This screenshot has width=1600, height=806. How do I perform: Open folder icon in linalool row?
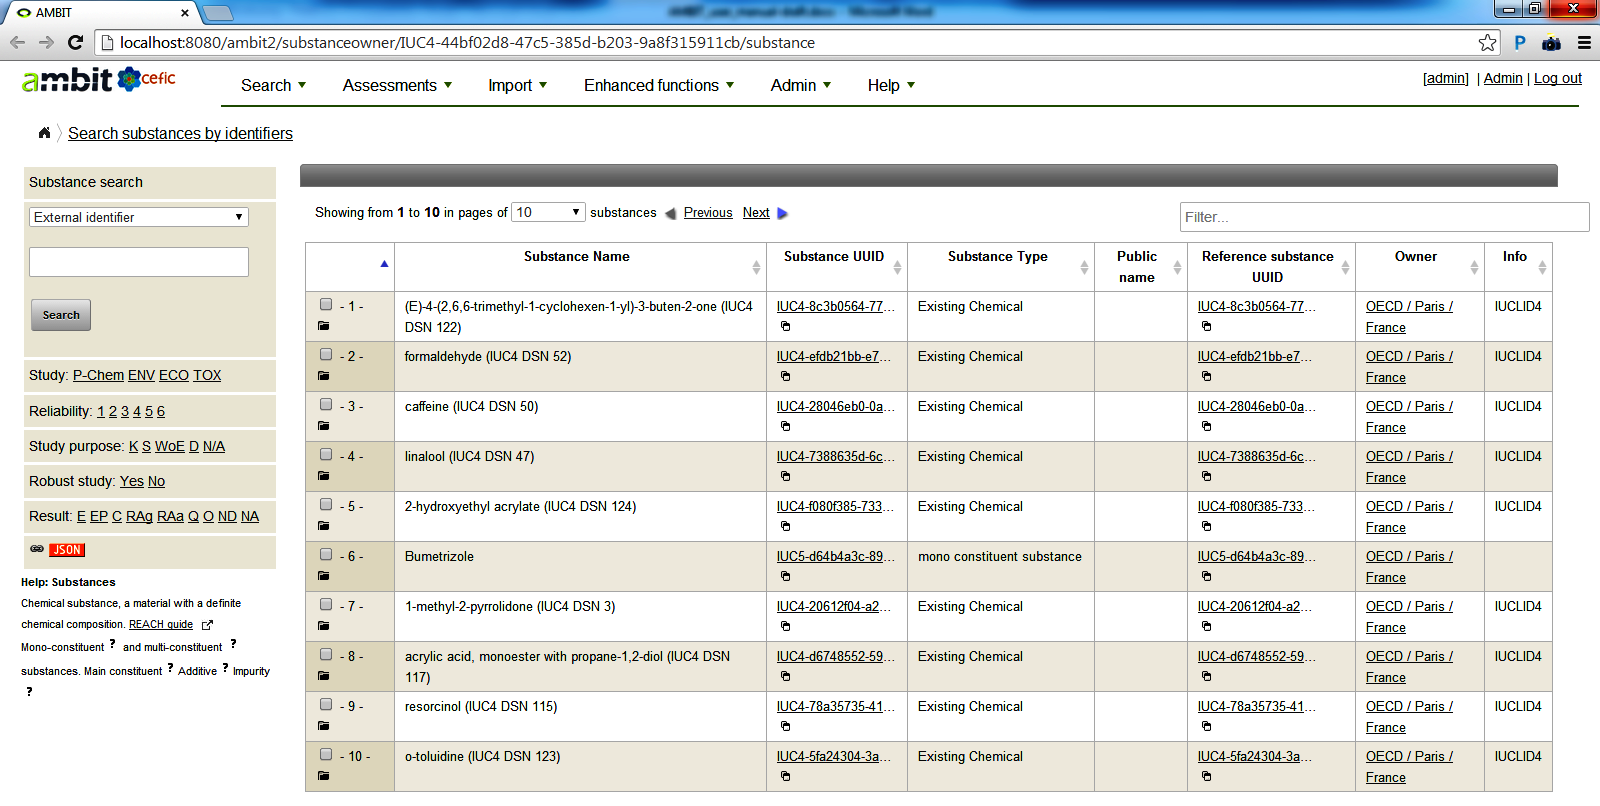coord(324,476)
